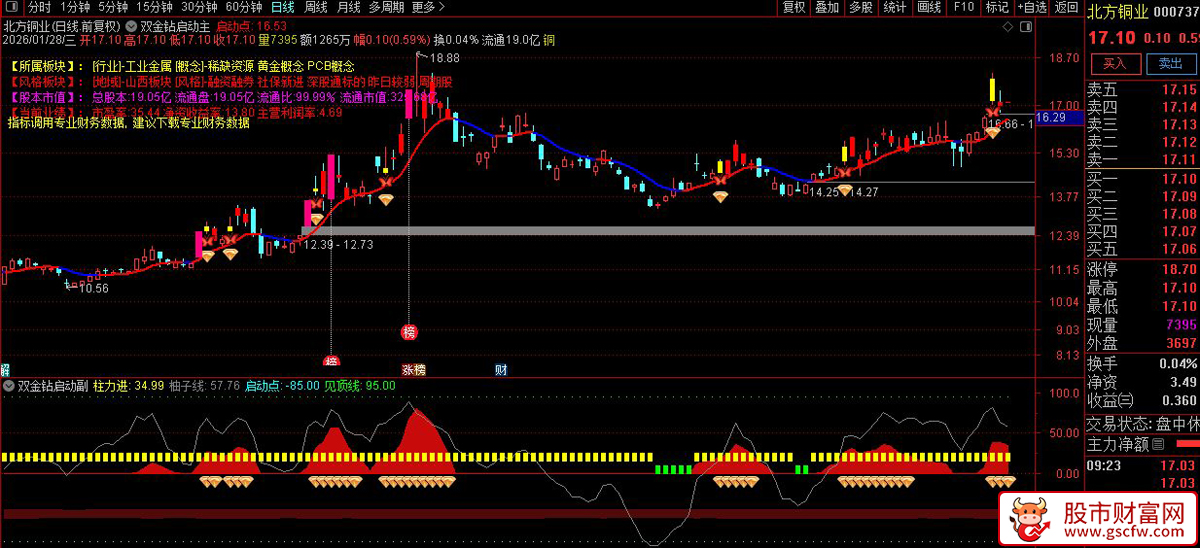Click the dark red bar at sub-chart bottom

(500, 514)
